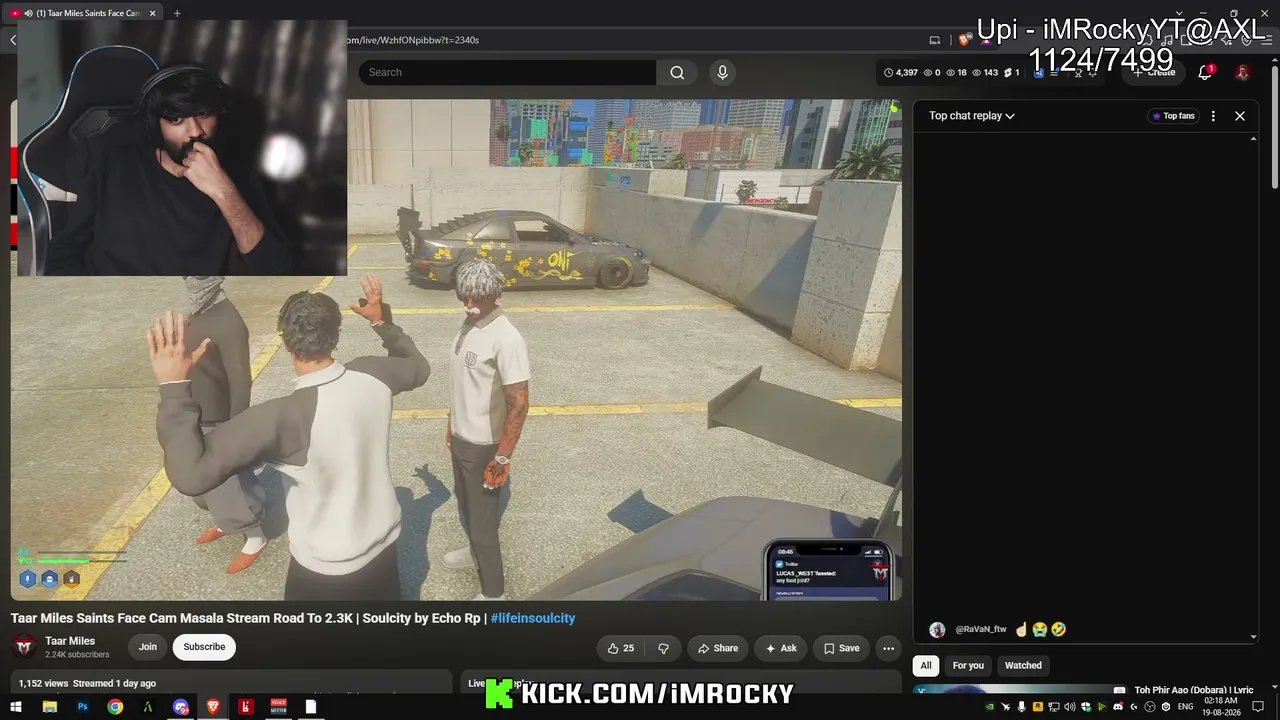Open the OBS tray icon
Image resolution: width=1280 pixels, height=720 pixels.
(x=1149, y=707)
